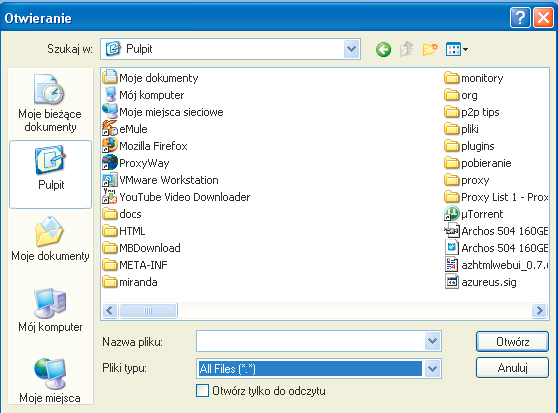Select the µTorrent shortcut in file list
Image resolution: width=558 pixels, height=413 pixels.
474,214
